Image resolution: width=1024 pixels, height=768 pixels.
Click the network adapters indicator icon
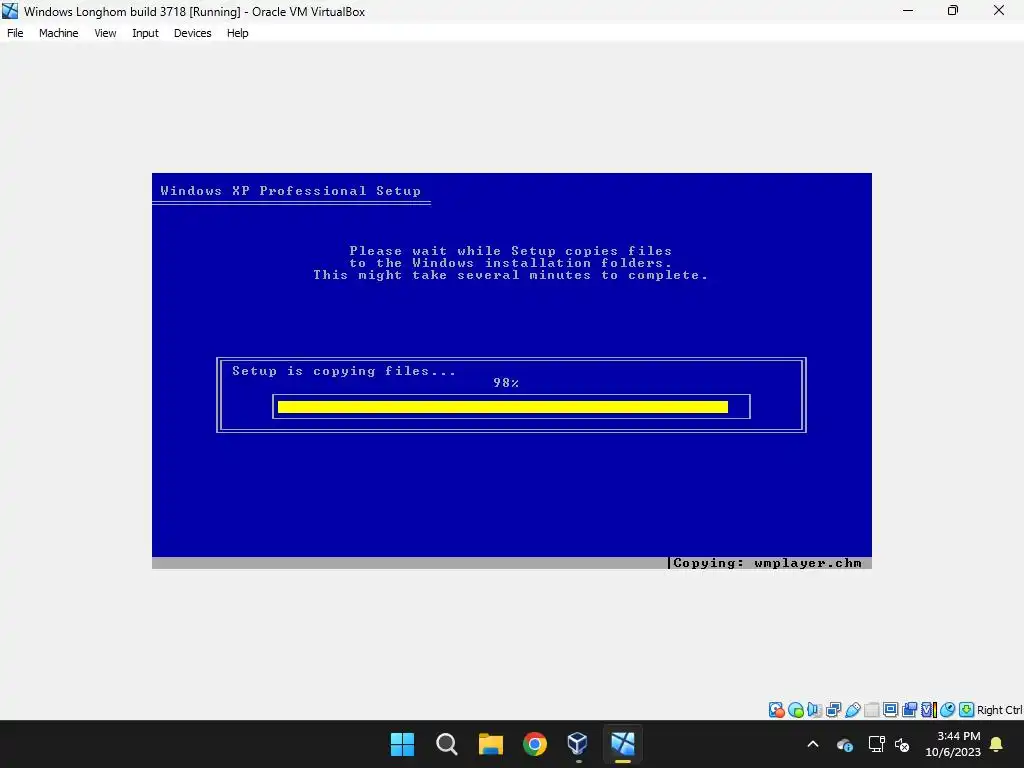pyautogui.click(x=833, y=710)
